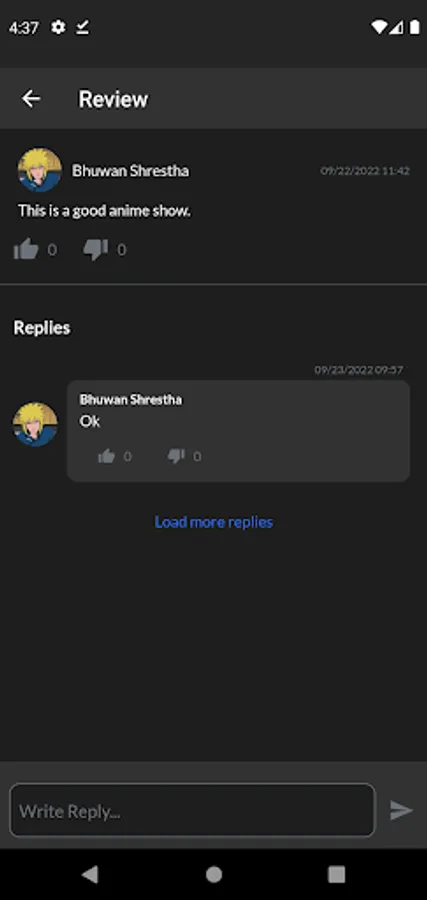Expand the thread via Load more replies
Screen dimensions: 427x900
click(x=214, y=522)
